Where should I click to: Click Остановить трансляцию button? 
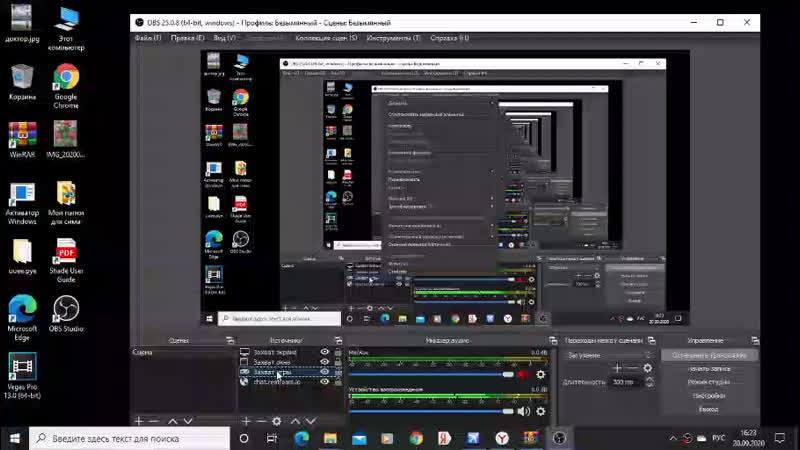pyautogui.click(x=709, y=355)
